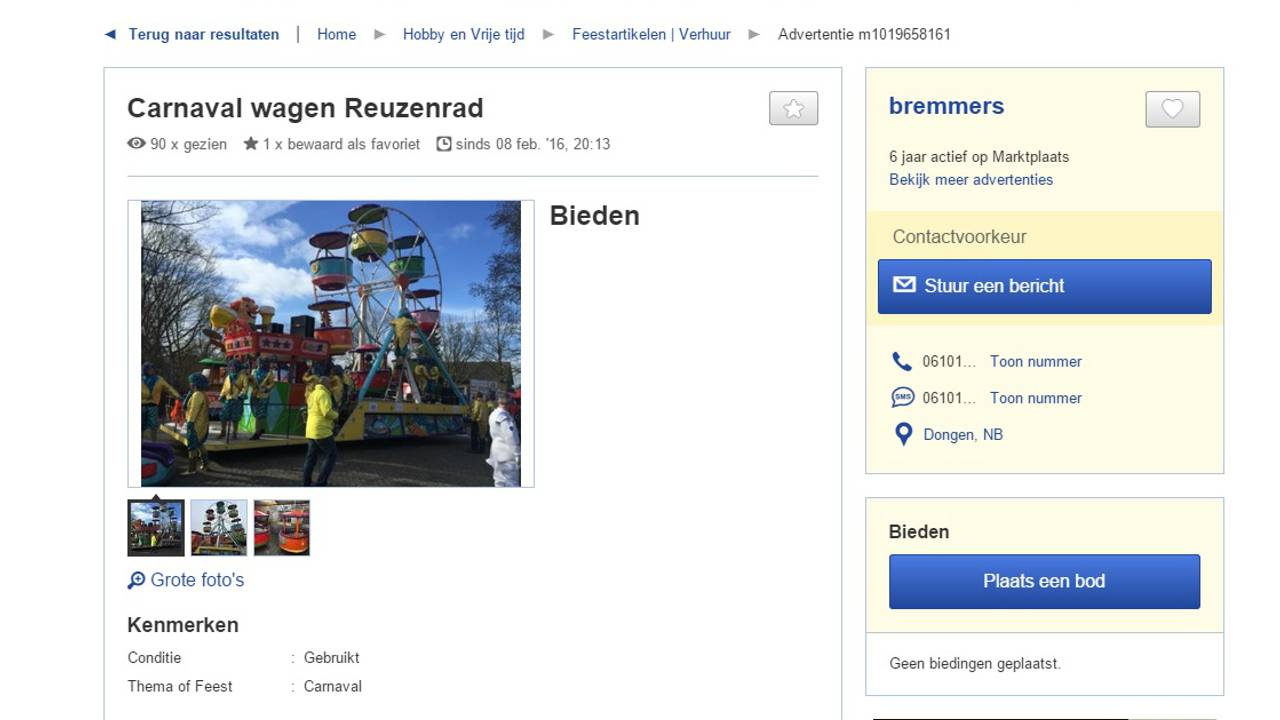Toggle the star to favorite this advertentie
1280x720 pixels.
(793, 108)
